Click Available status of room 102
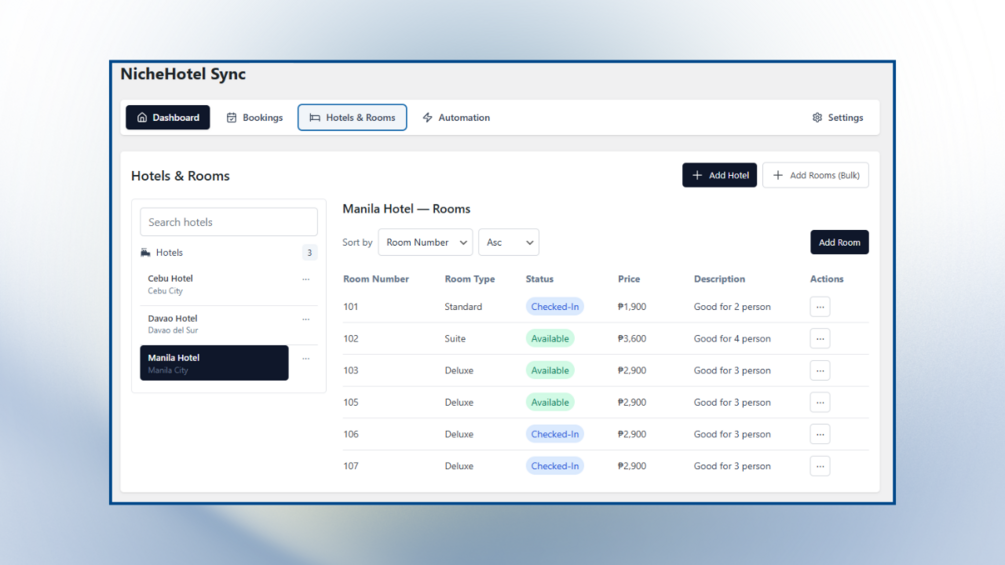 click(550, 338)
